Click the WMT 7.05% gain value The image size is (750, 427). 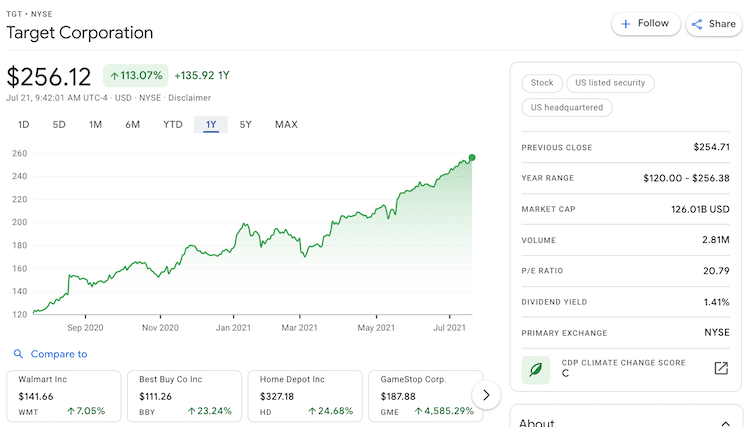86,411
